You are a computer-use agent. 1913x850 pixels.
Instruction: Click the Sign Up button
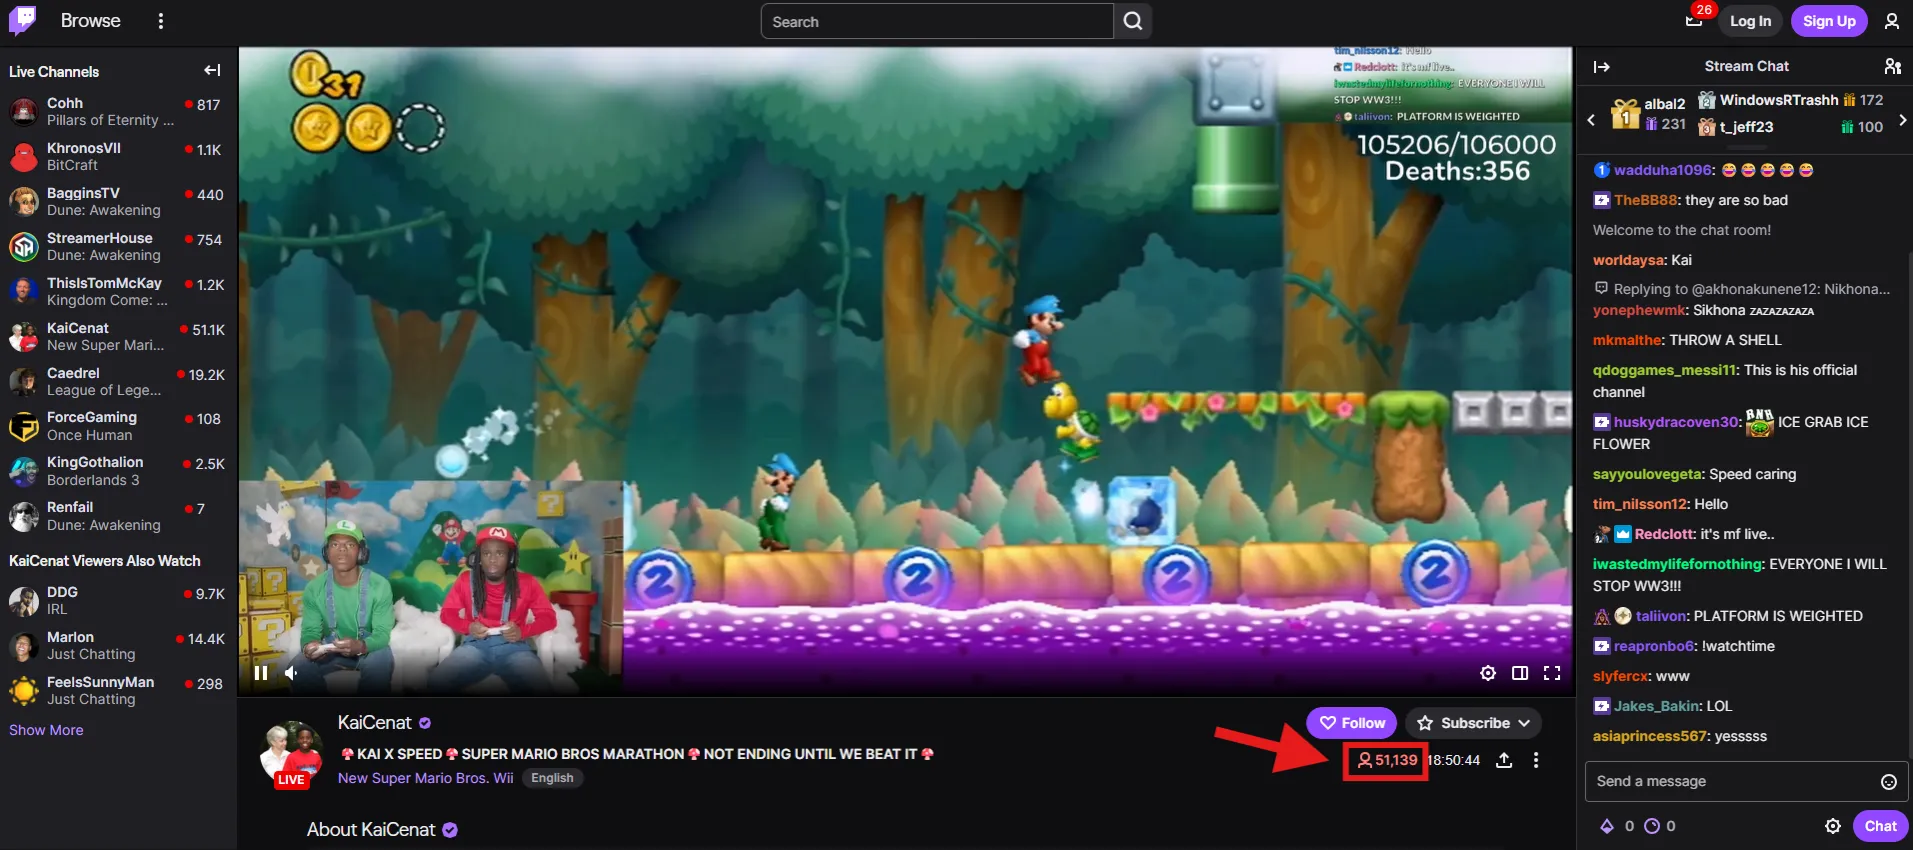1829,21
